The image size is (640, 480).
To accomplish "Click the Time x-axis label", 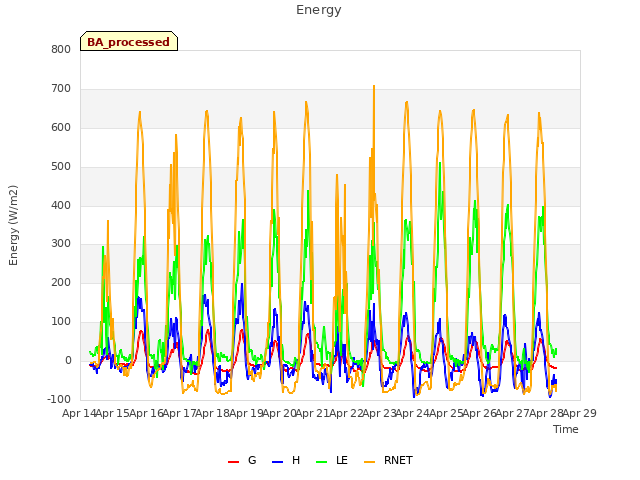I will point(566,429).
